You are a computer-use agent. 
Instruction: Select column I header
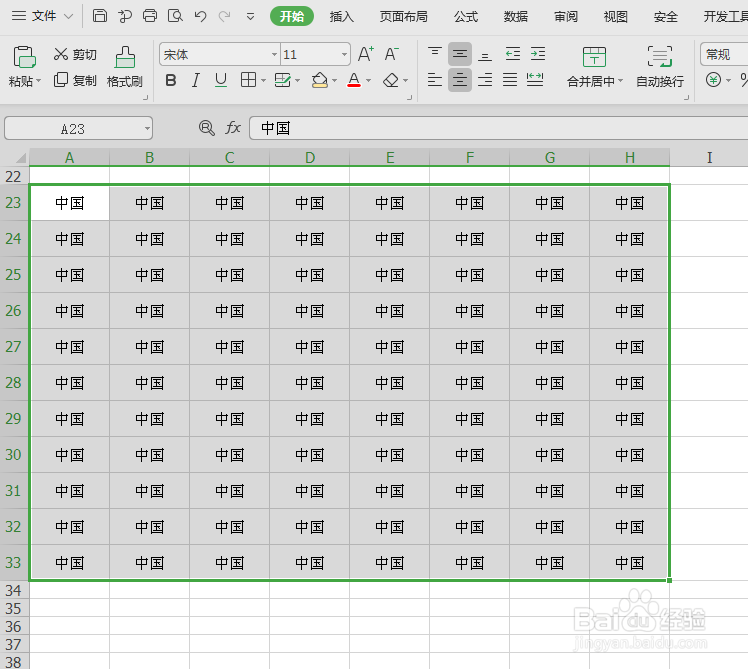click(709, 157)
